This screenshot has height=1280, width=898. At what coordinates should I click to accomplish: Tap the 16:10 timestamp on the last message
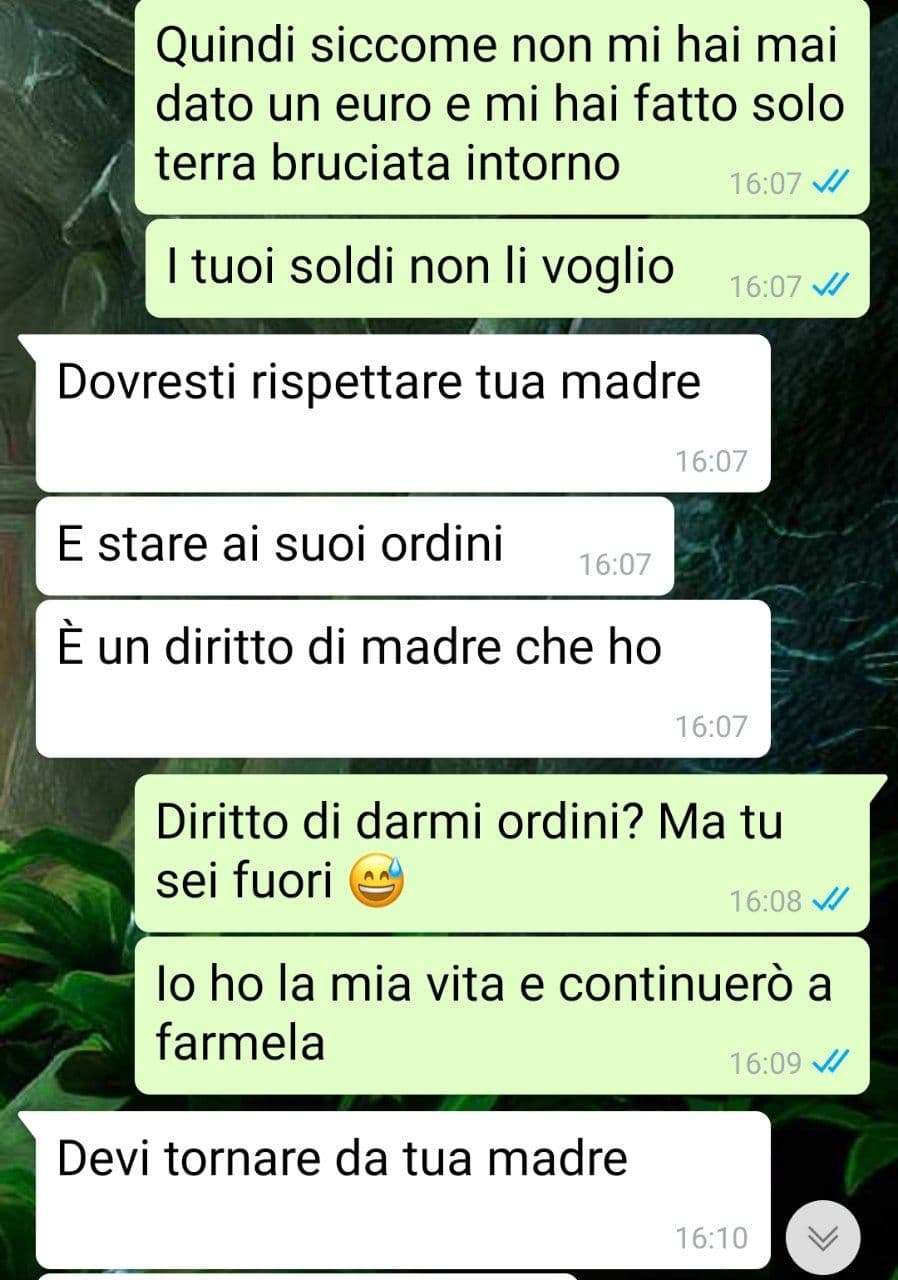711,1238
